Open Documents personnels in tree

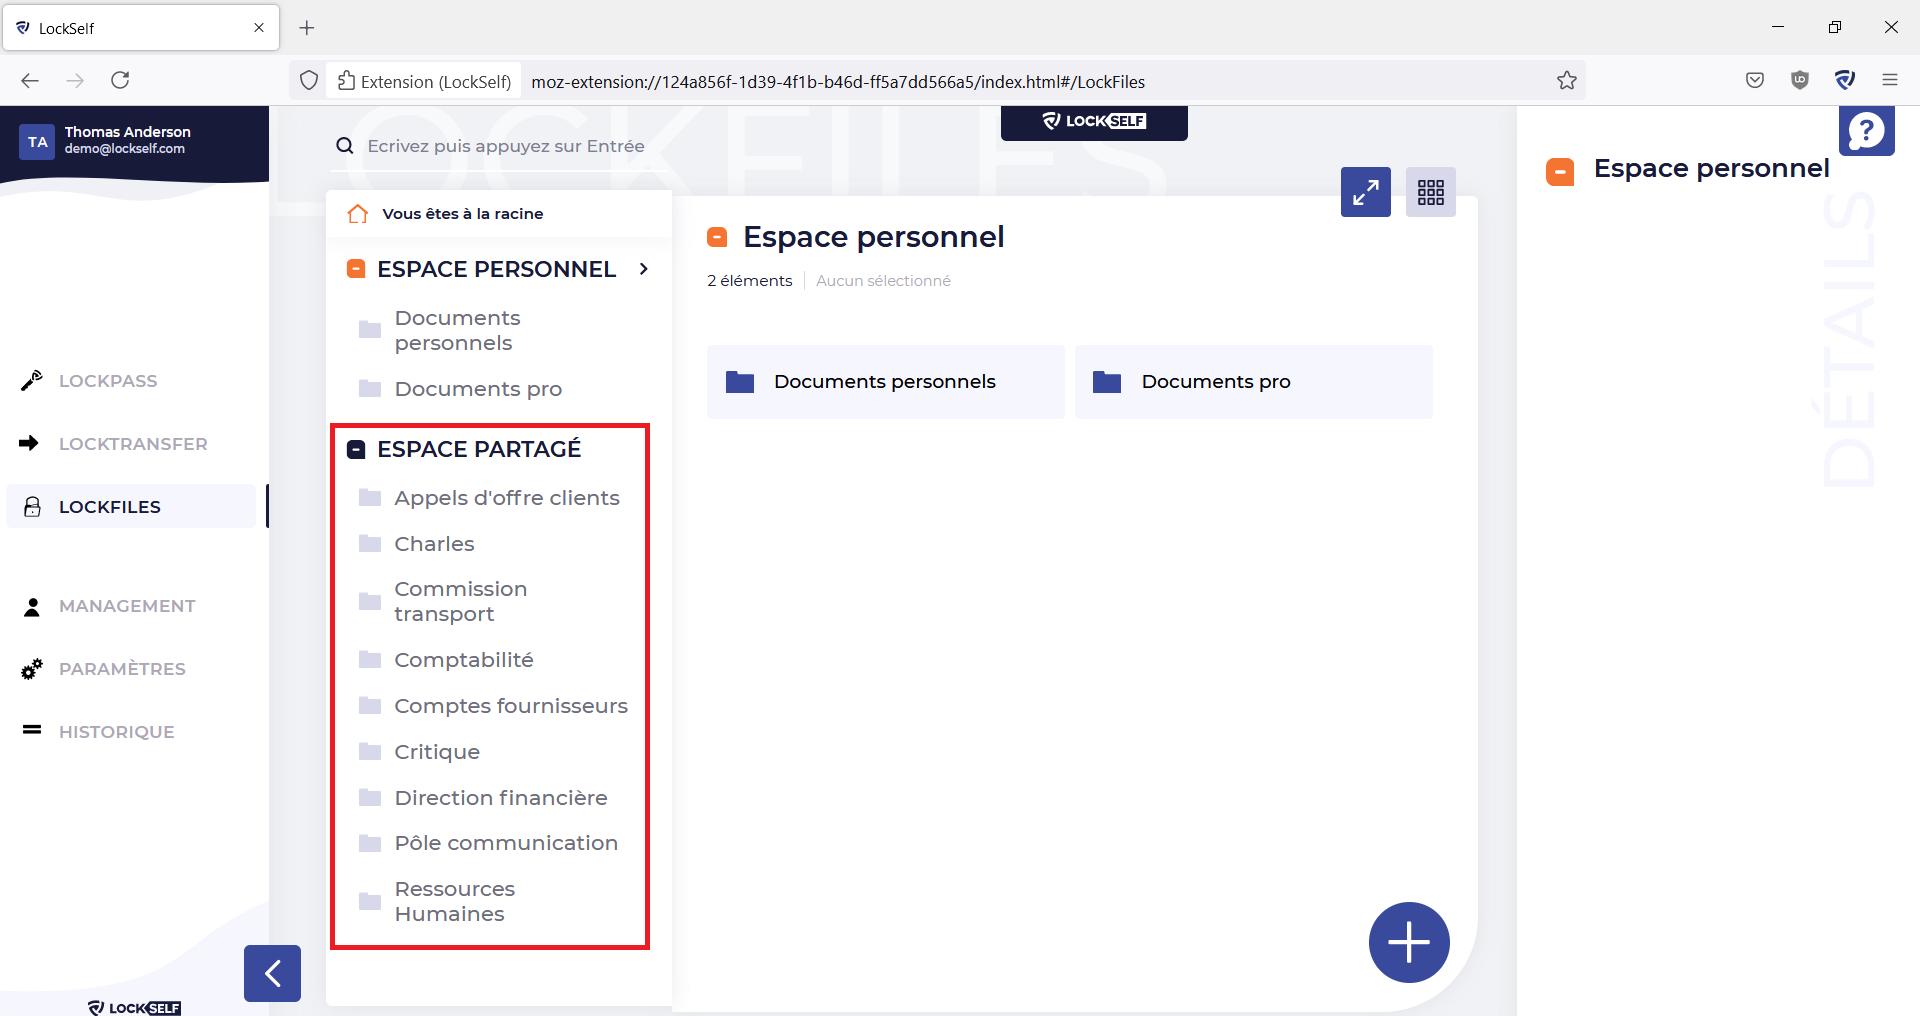[x=457, y=330]
